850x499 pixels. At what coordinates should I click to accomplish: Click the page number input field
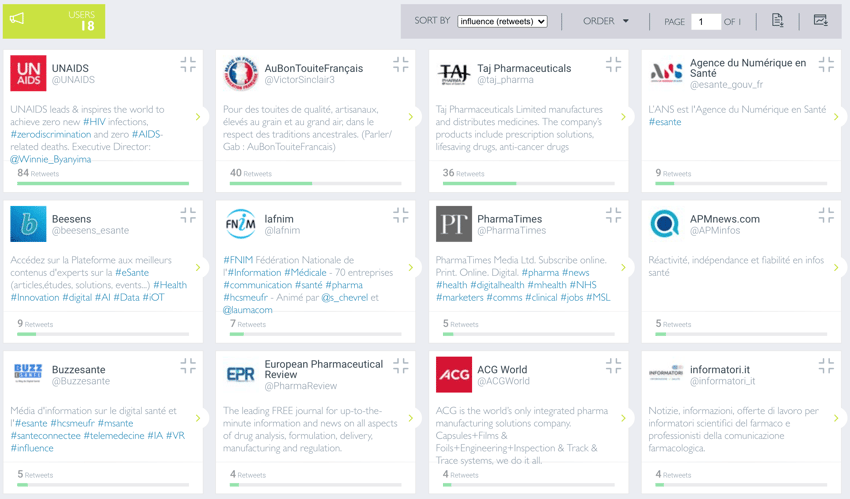pos(706,22)
